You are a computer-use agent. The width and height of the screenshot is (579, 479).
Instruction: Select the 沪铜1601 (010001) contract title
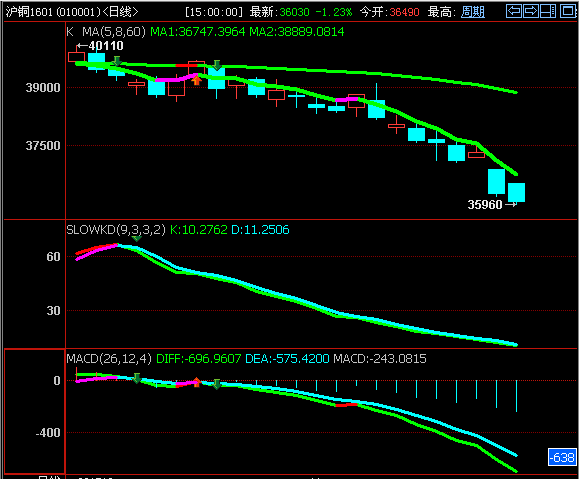pos(53,12)
